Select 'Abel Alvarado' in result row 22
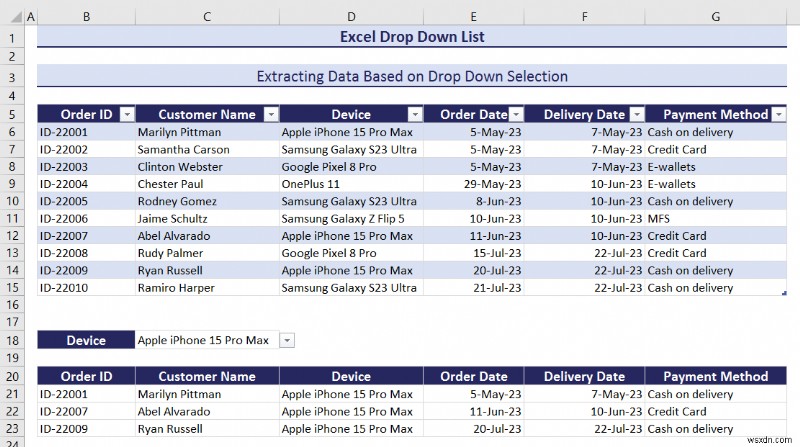Image resolution: width=800 pixels, height=447 pixels. pos(207,412)
